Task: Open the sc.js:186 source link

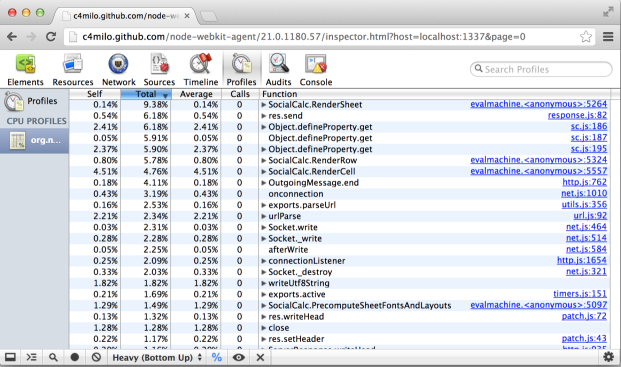Action: [x=589, y=126]
